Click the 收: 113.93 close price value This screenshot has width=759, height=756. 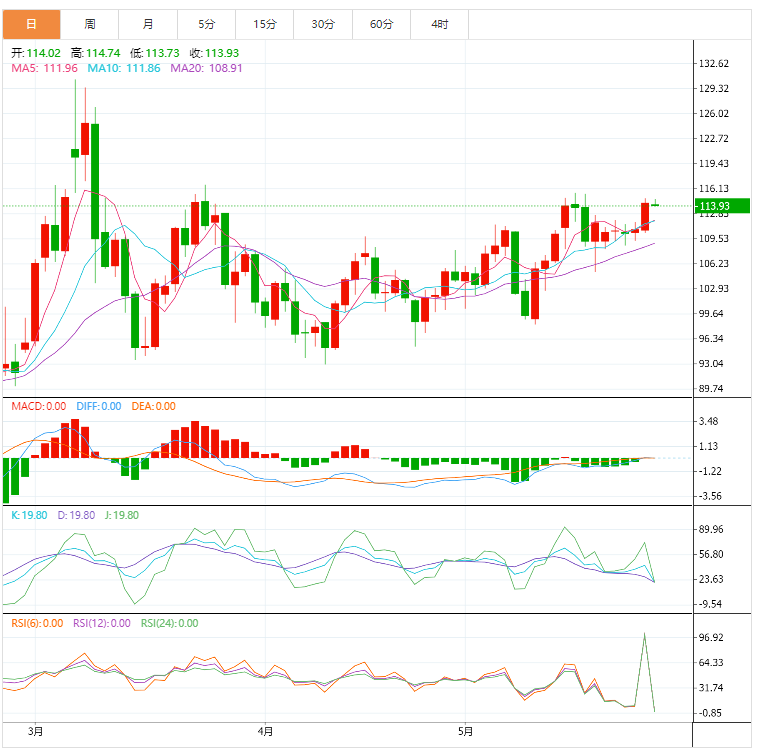pyautogui.click(x=214, y=53)
